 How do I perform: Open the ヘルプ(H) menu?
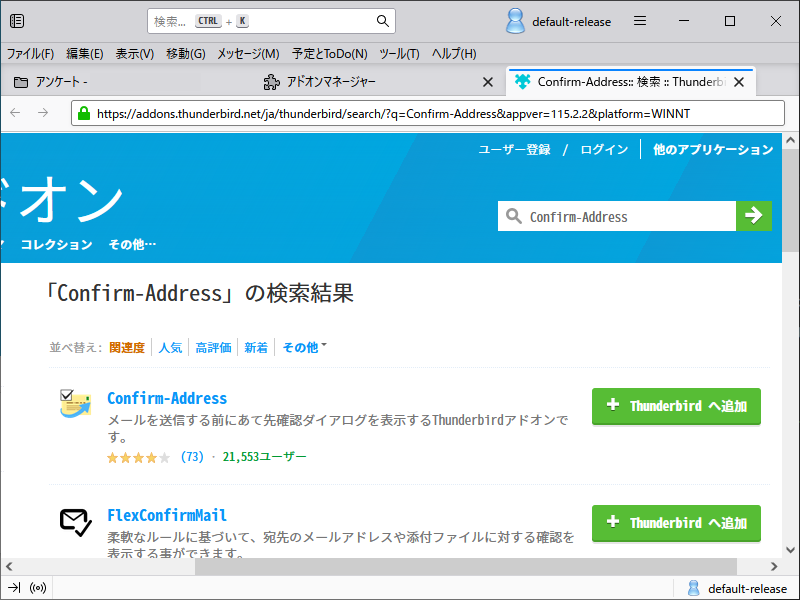(454, 54)
